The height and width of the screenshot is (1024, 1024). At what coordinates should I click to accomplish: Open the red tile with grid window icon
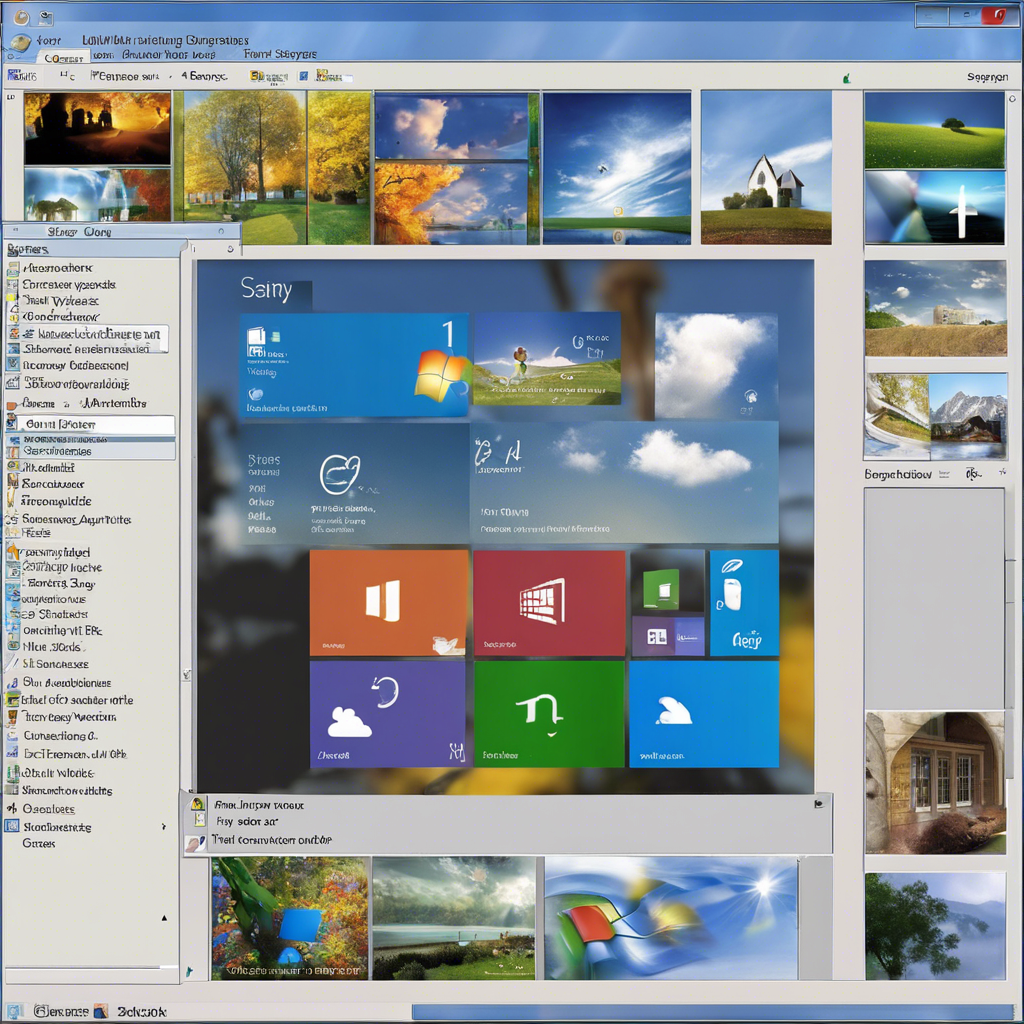pyautogui.click(x=548, y=602)
